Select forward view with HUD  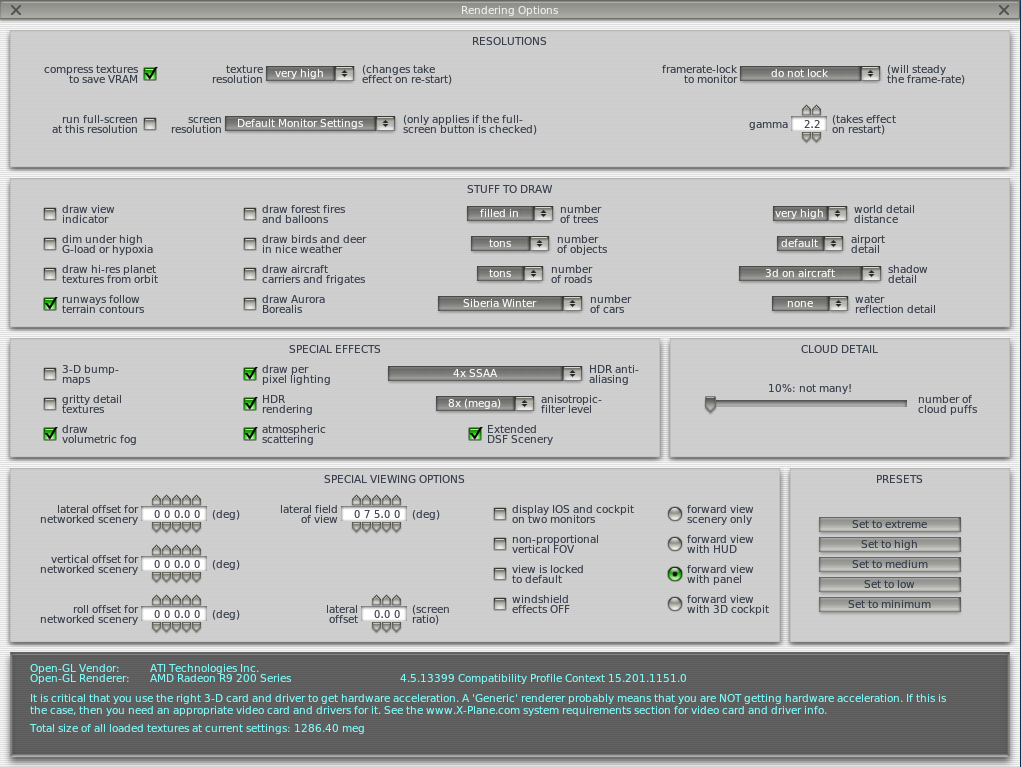(x=675, y=544)
